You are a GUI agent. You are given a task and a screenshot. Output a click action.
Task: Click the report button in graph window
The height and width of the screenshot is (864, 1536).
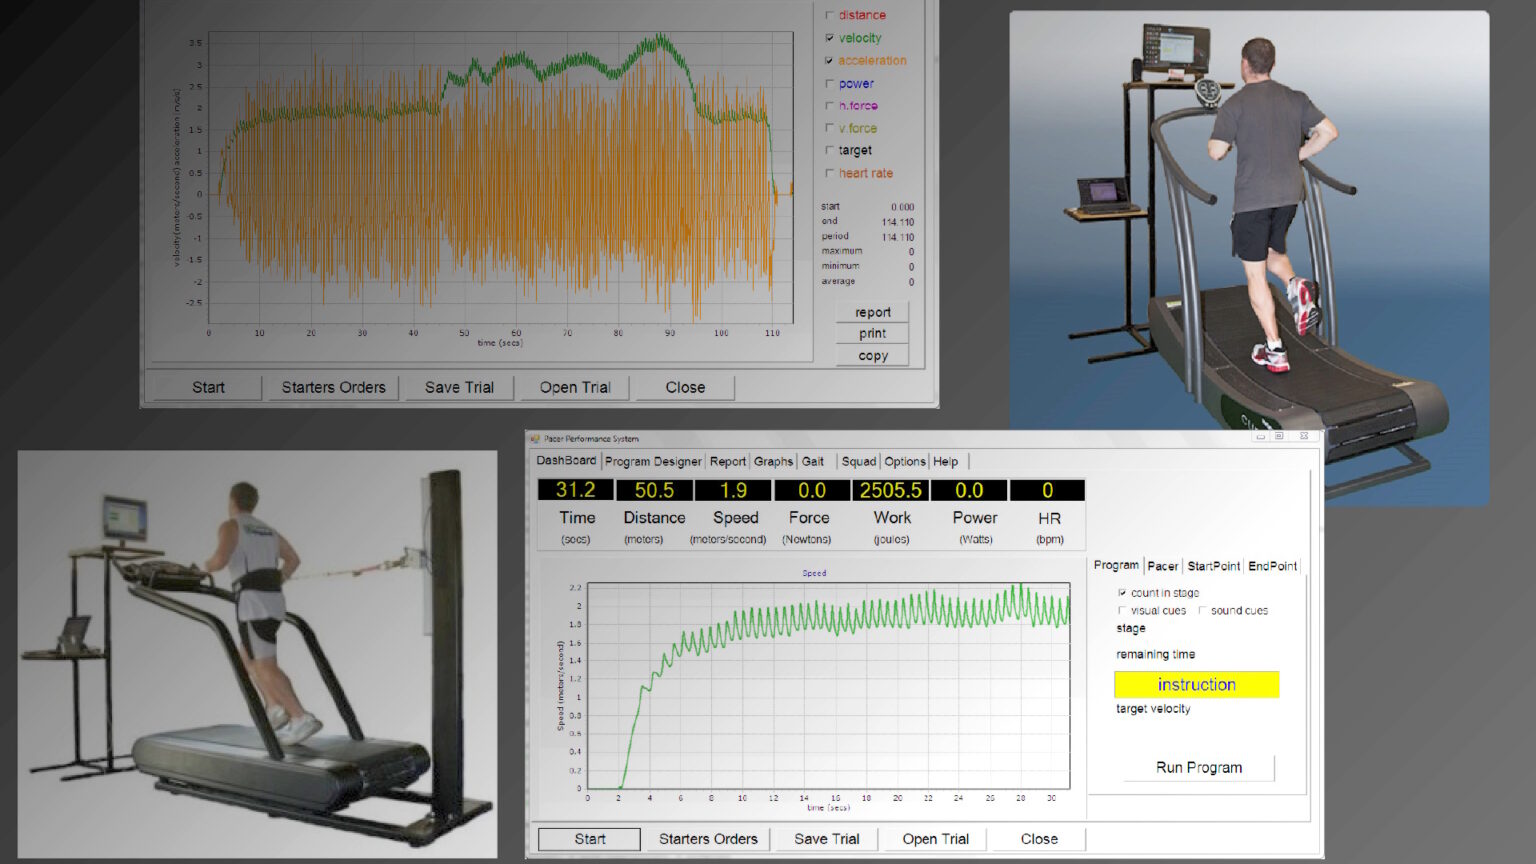click(872, 312)
